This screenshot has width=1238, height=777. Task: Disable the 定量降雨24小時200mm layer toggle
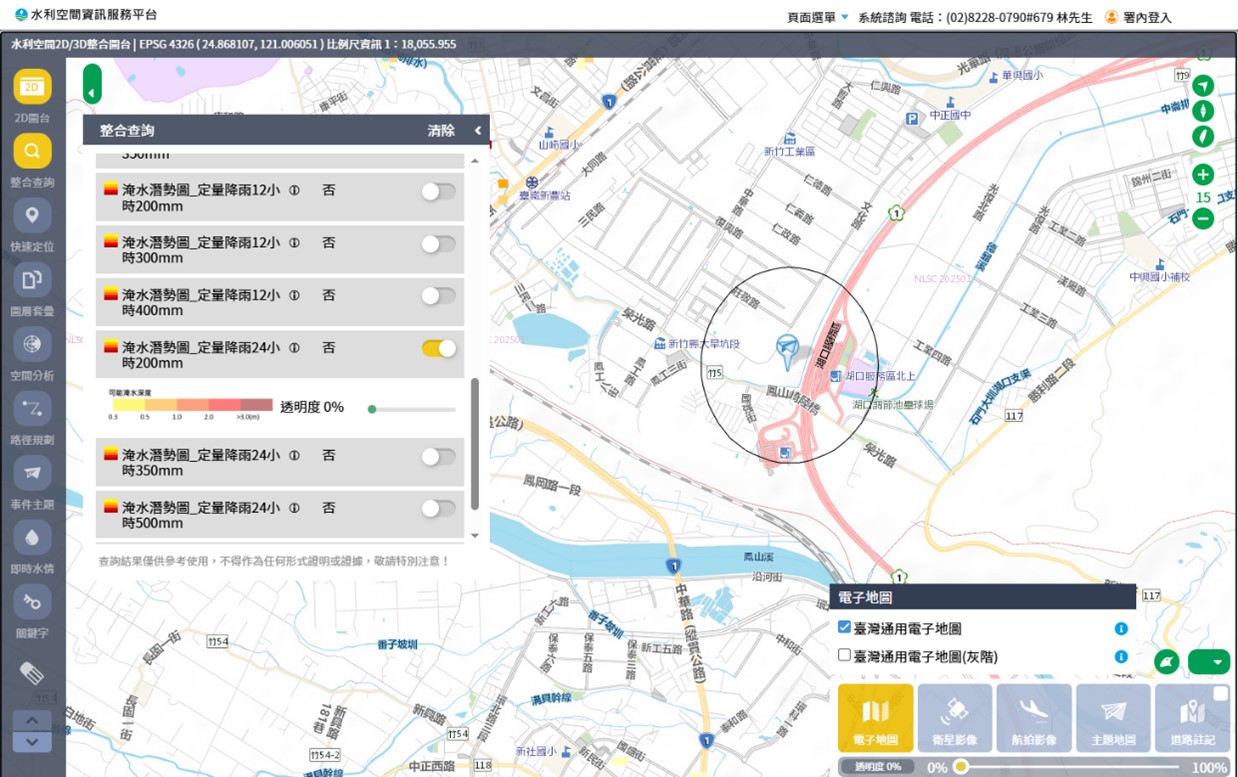point(438,348)
